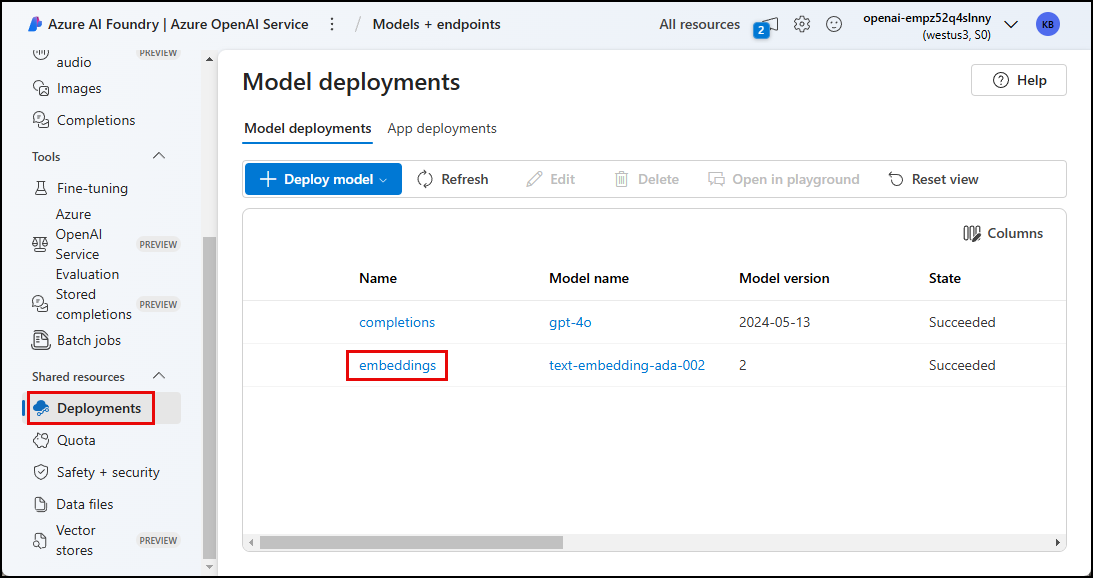1093x578 pixels.
Task: Click the Succeeded state in completions row
Action: tap(962, 322)
